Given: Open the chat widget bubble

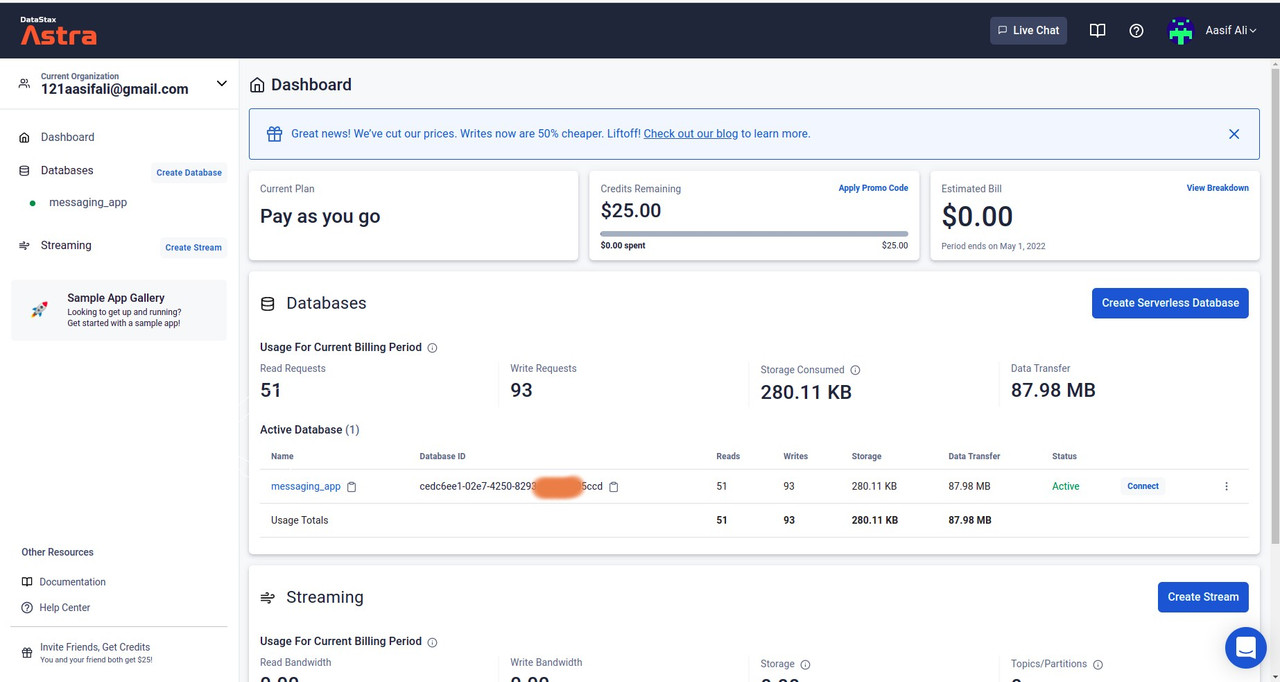Looking at the screenshot, I should pos(1245,648).
